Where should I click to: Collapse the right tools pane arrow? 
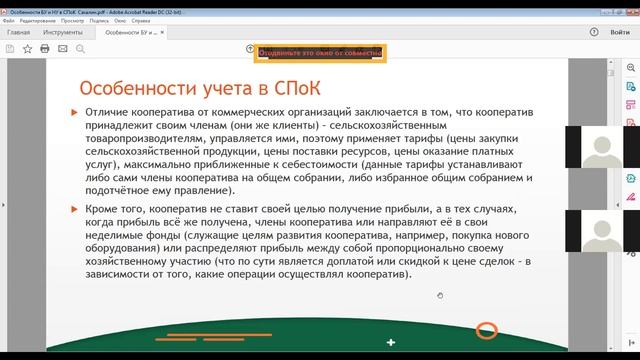(x=632, y=342)
